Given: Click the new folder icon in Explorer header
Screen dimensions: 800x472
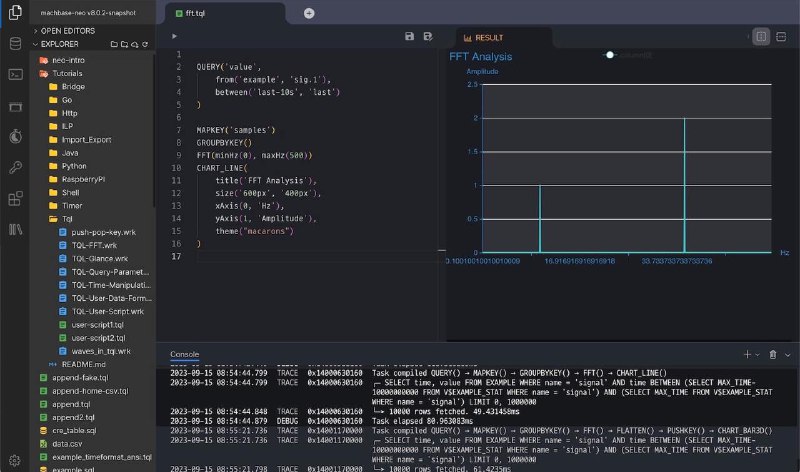Looking at the screenshot, I should [x=124, y=44].
